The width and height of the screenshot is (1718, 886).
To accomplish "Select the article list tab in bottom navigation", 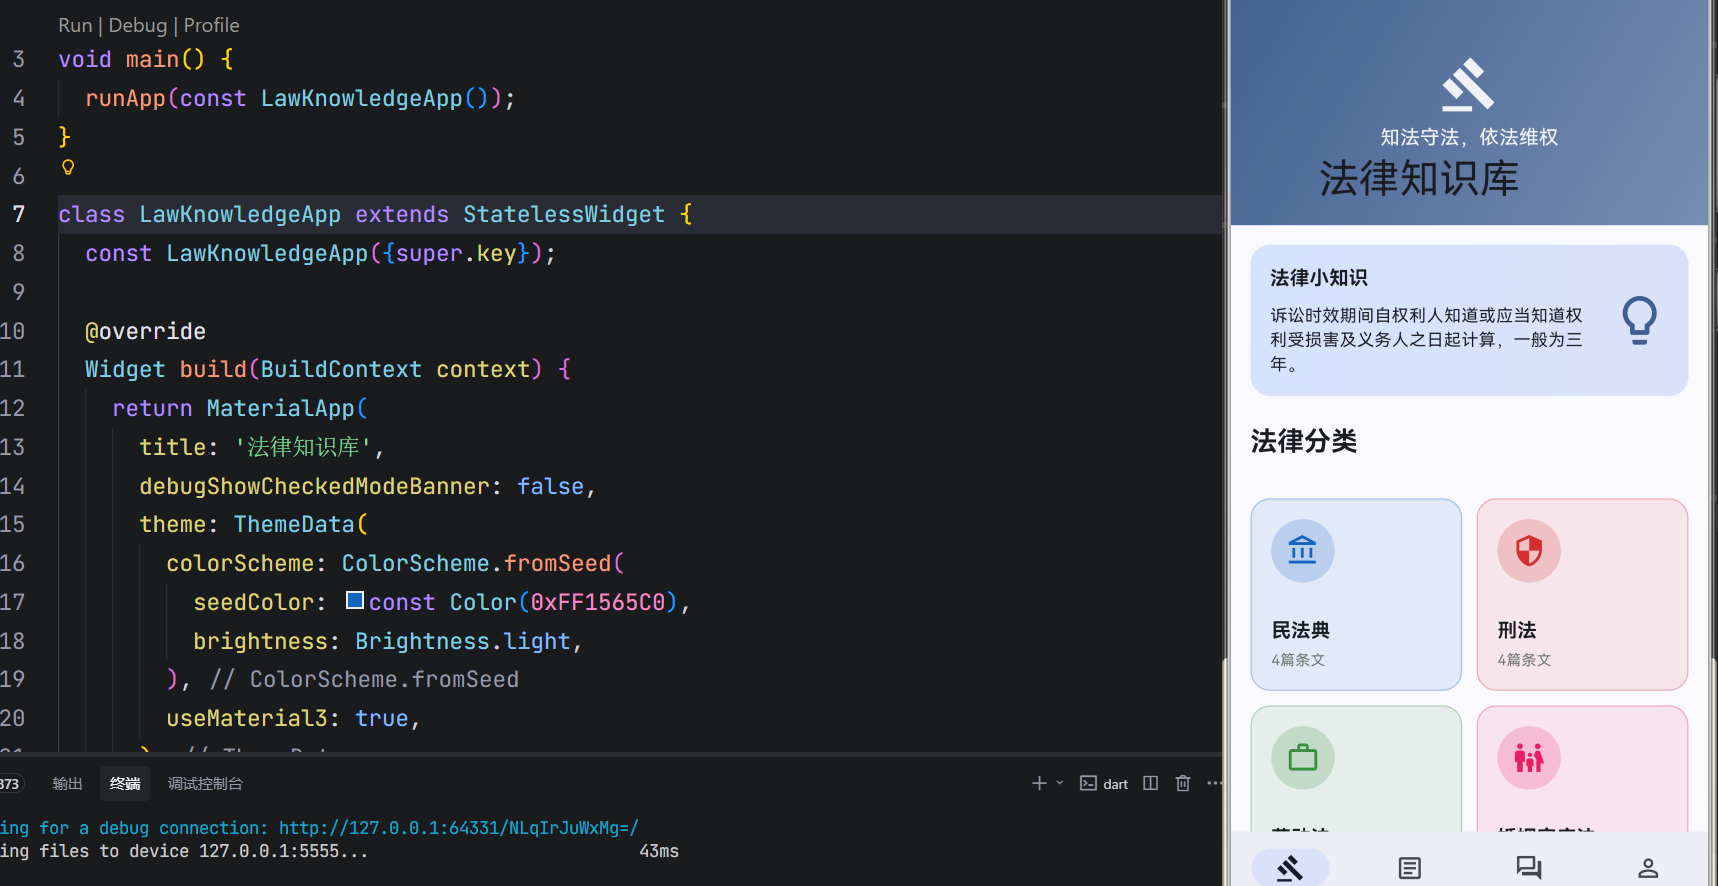I will pos(1409,867).
